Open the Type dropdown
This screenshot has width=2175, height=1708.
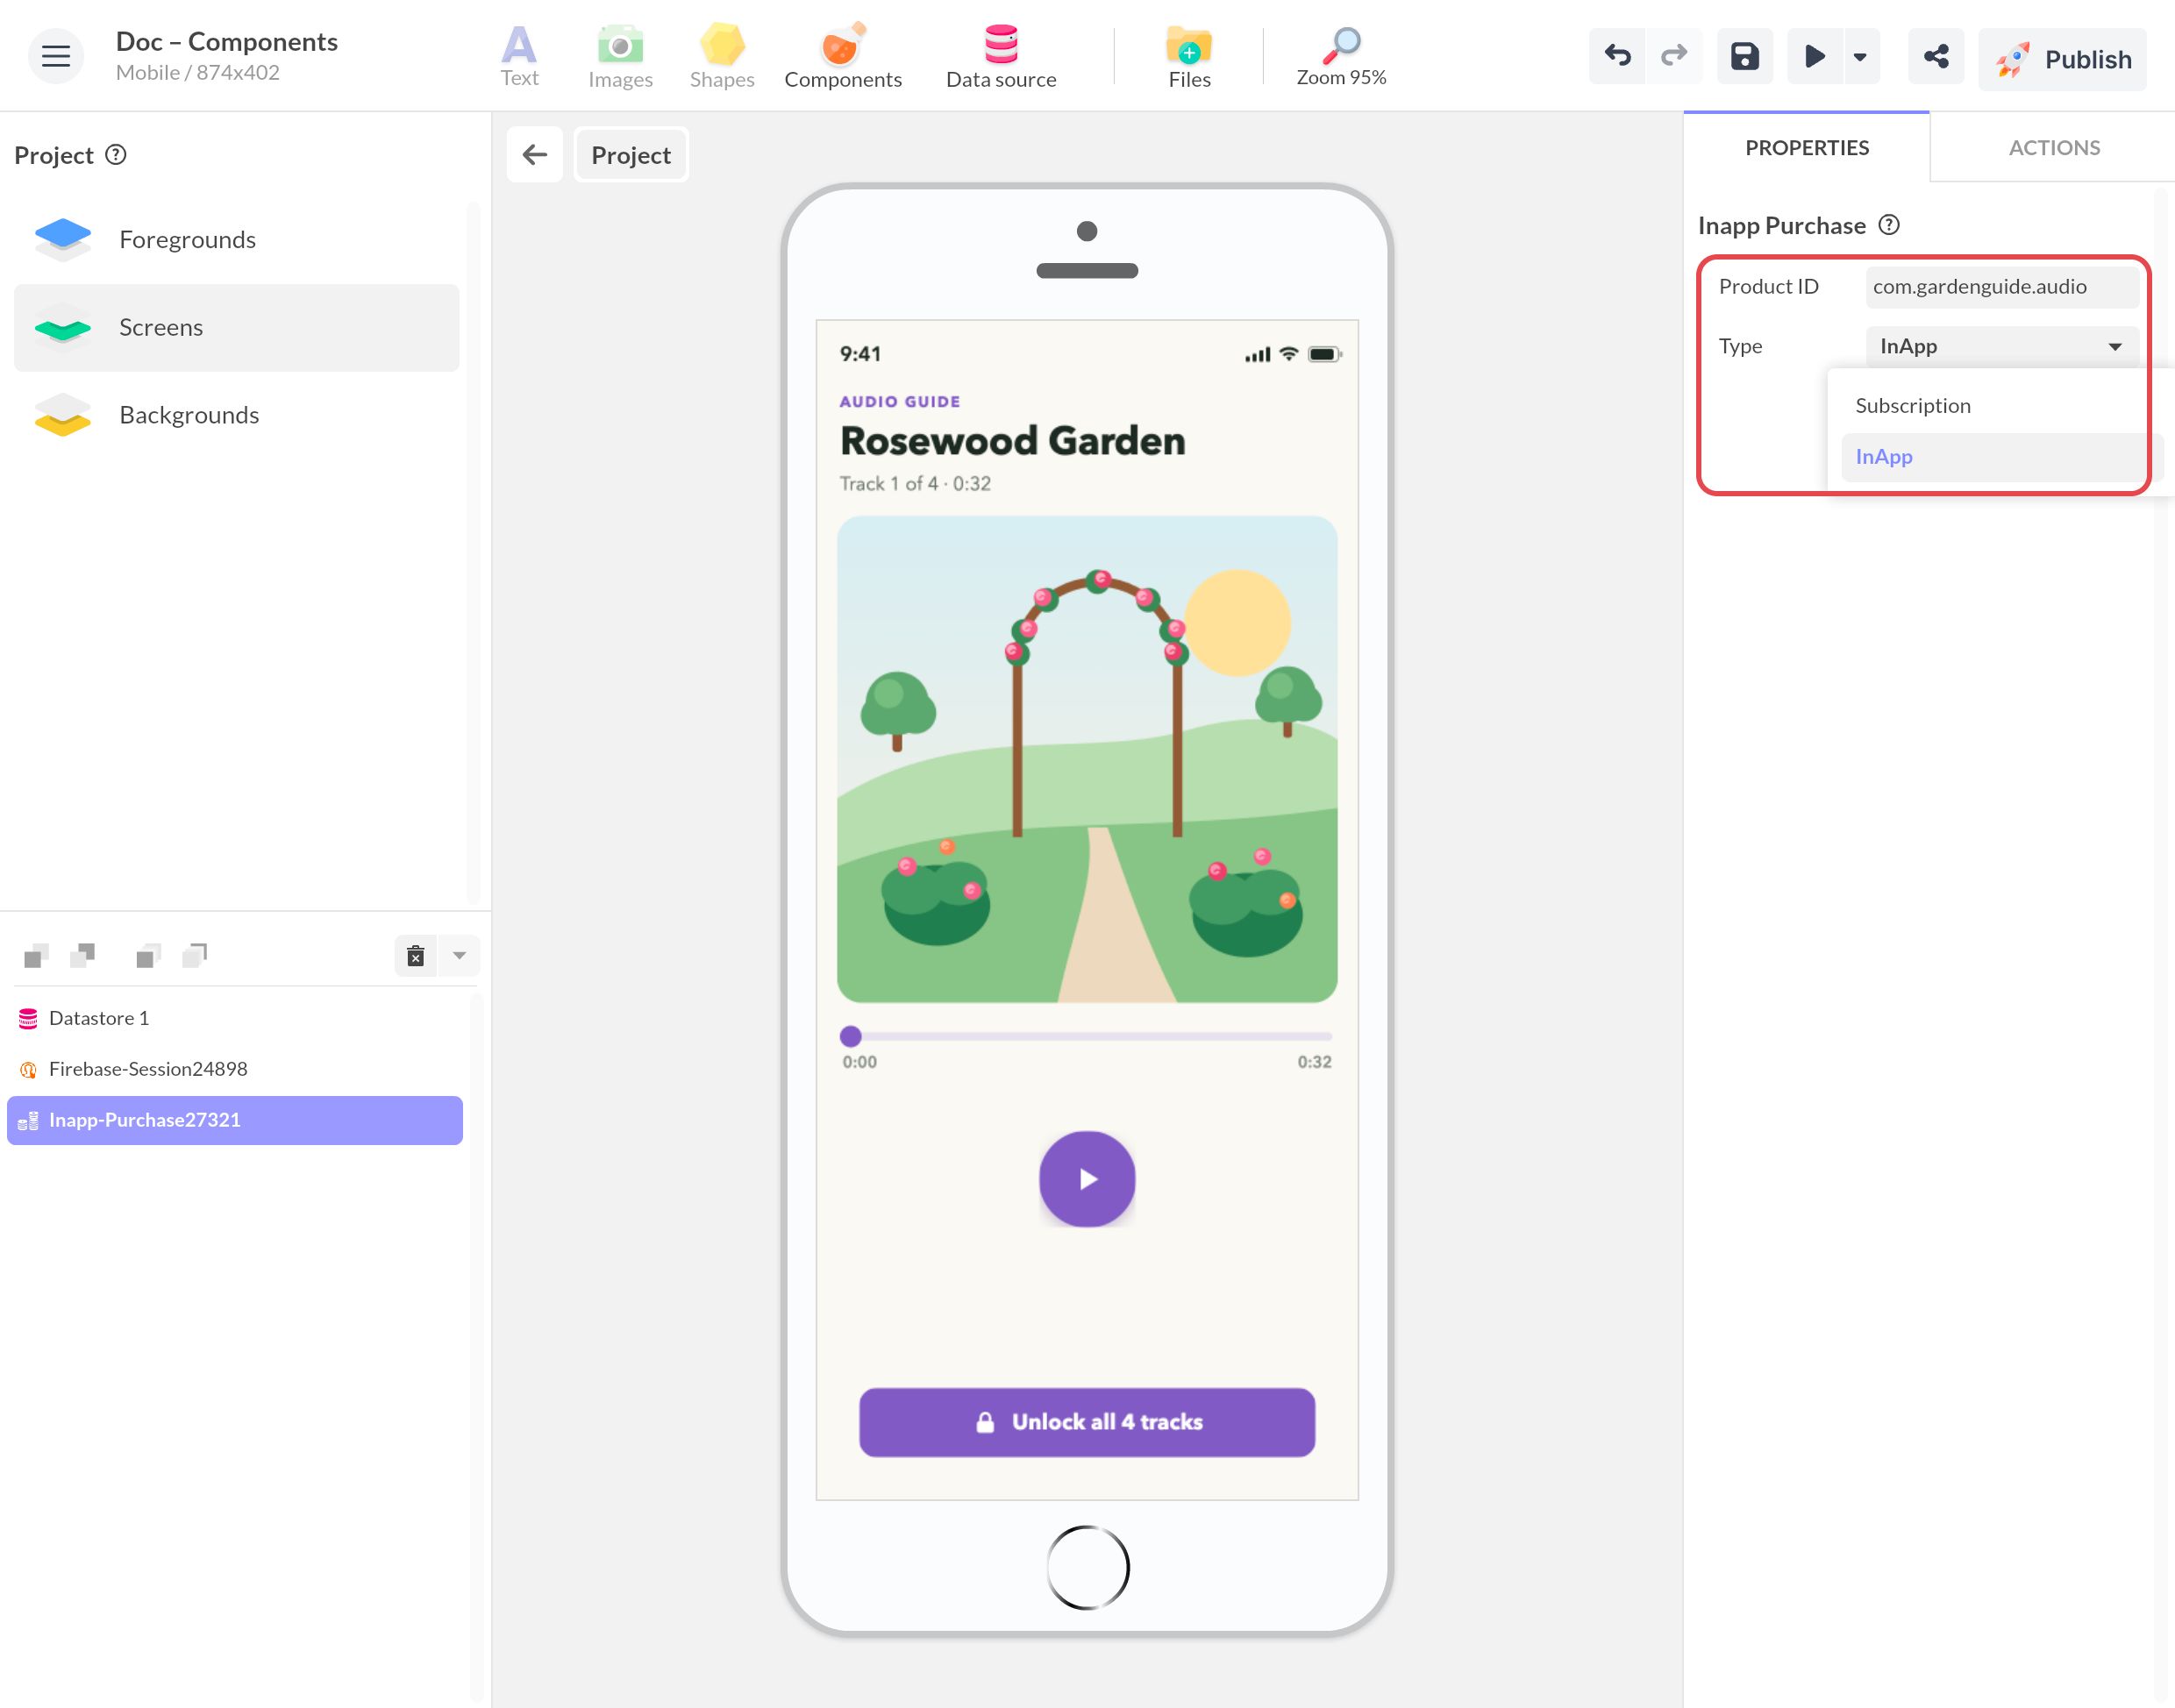point(2001,346)
